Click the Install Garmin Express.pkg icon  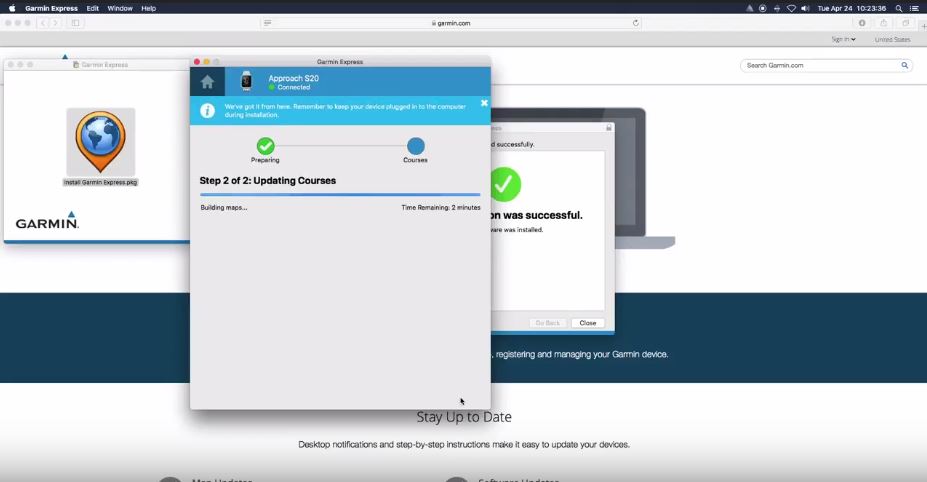click(101, 142)
